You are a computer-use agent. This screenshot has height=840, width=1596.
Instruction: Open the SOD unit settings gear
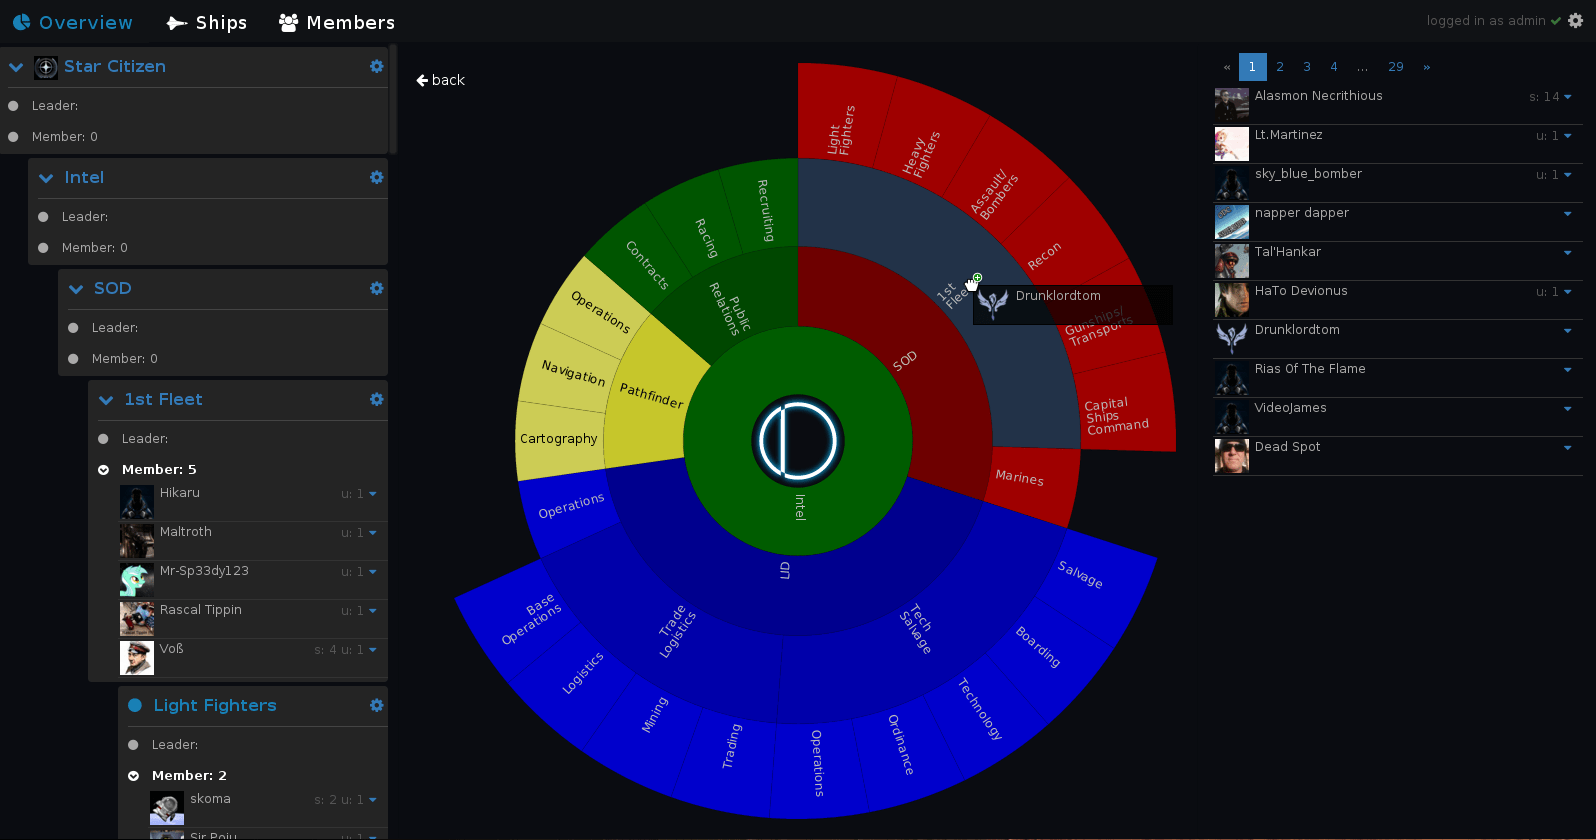pyautogui.click(x=376, y=288)
